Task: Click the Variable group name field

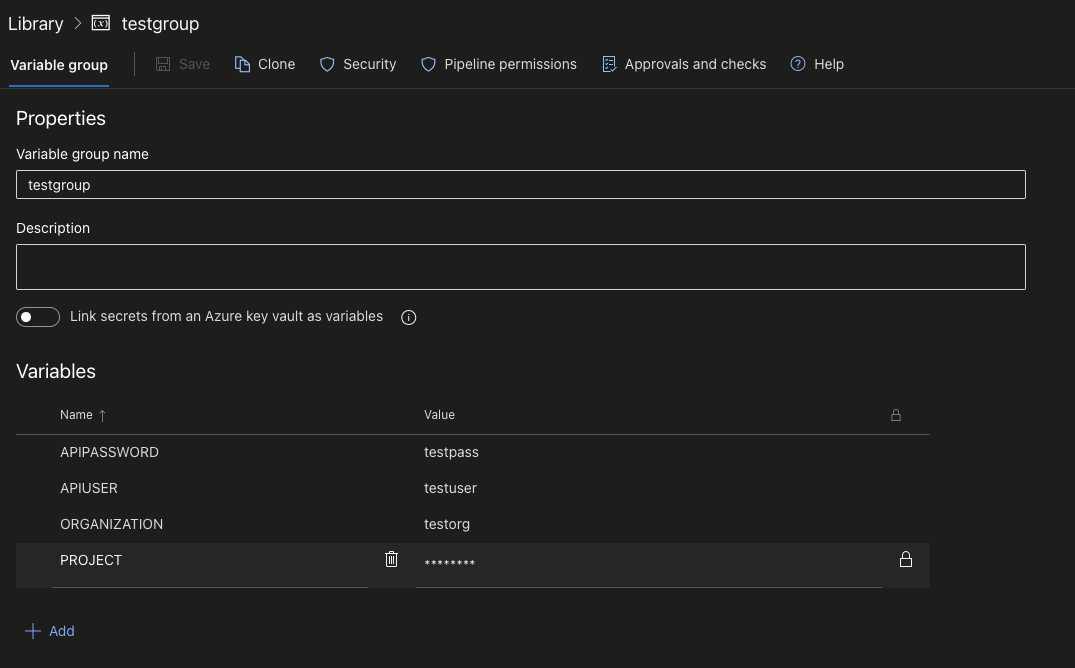Action: click(x=520, y=185)
